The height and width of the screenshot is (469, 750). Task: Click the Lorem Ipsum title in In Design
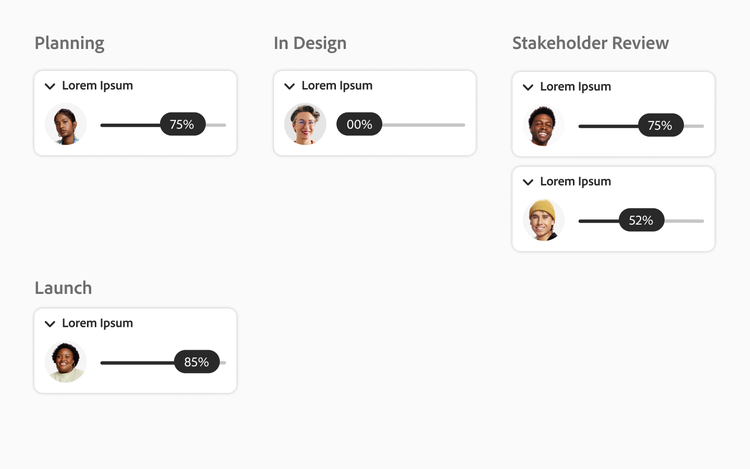(x=336, y=86)
